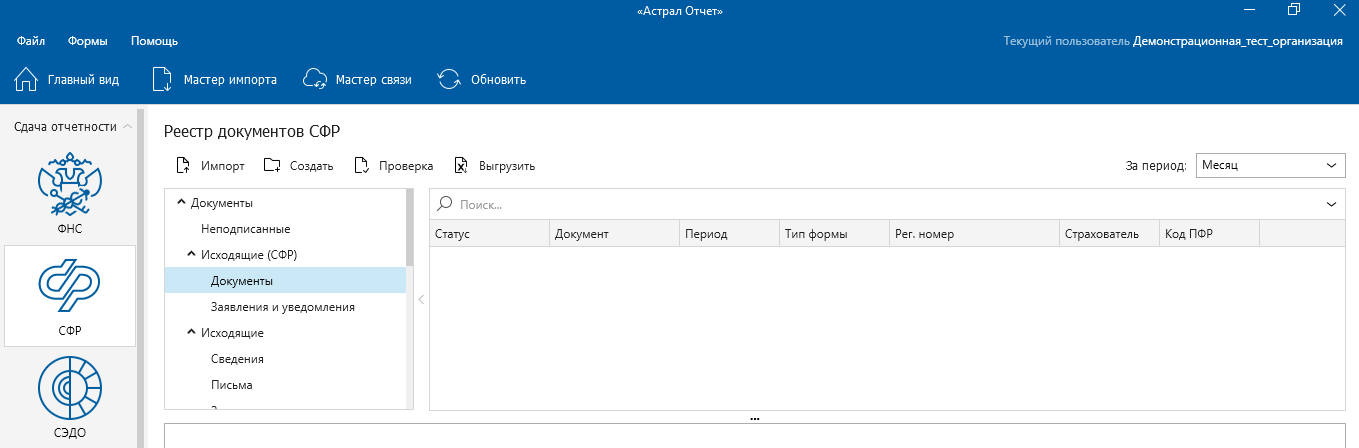Run Проверка on documents
The height and width of the screenshot is (448, 1359).
[x=362, y=166]
